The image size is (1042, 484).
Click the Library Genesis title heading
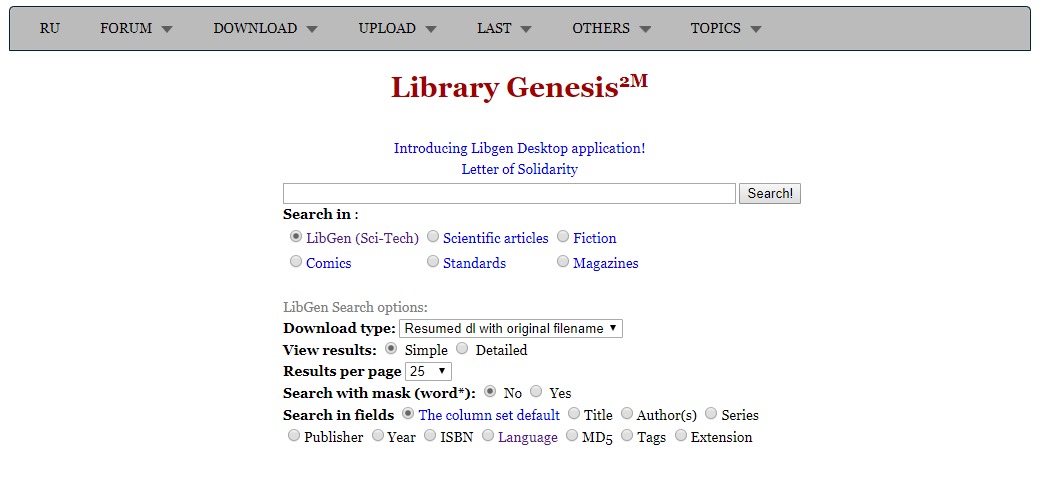click(x=519, y=87)
